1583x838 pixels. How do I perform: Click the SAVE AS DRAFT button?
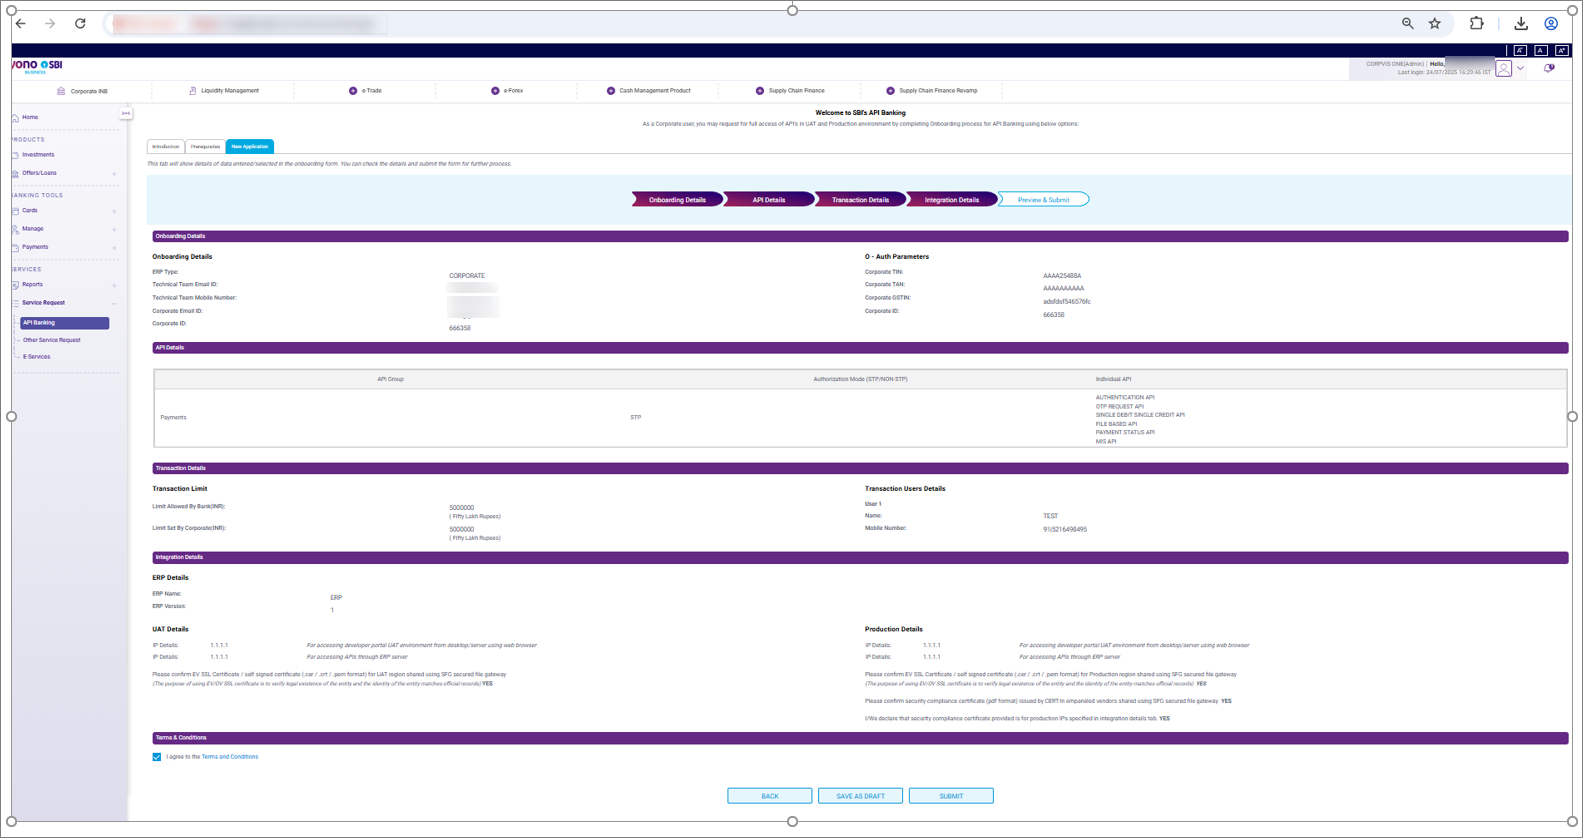click(860, 796)
